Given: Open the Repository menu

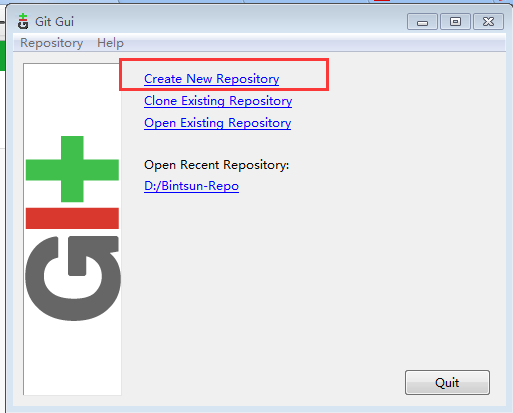Looking at the screenshot, I should (x=52, y=43).
